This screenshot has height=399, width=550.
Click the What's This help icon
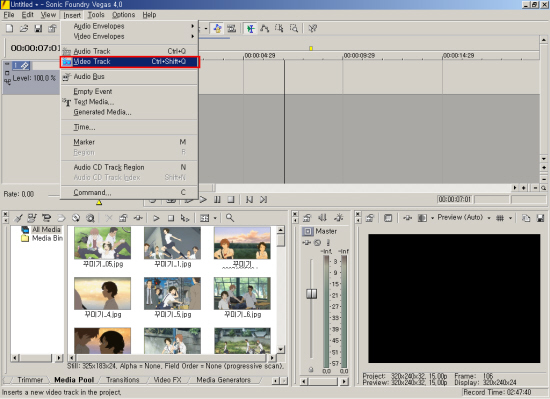313,28
